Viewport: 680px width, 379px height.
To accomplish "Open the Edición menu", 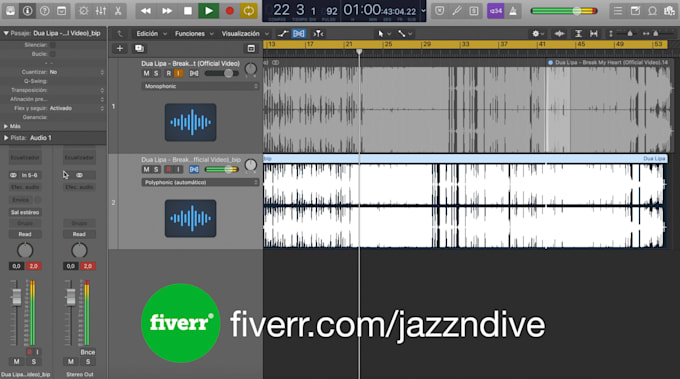I will [151, 33].
